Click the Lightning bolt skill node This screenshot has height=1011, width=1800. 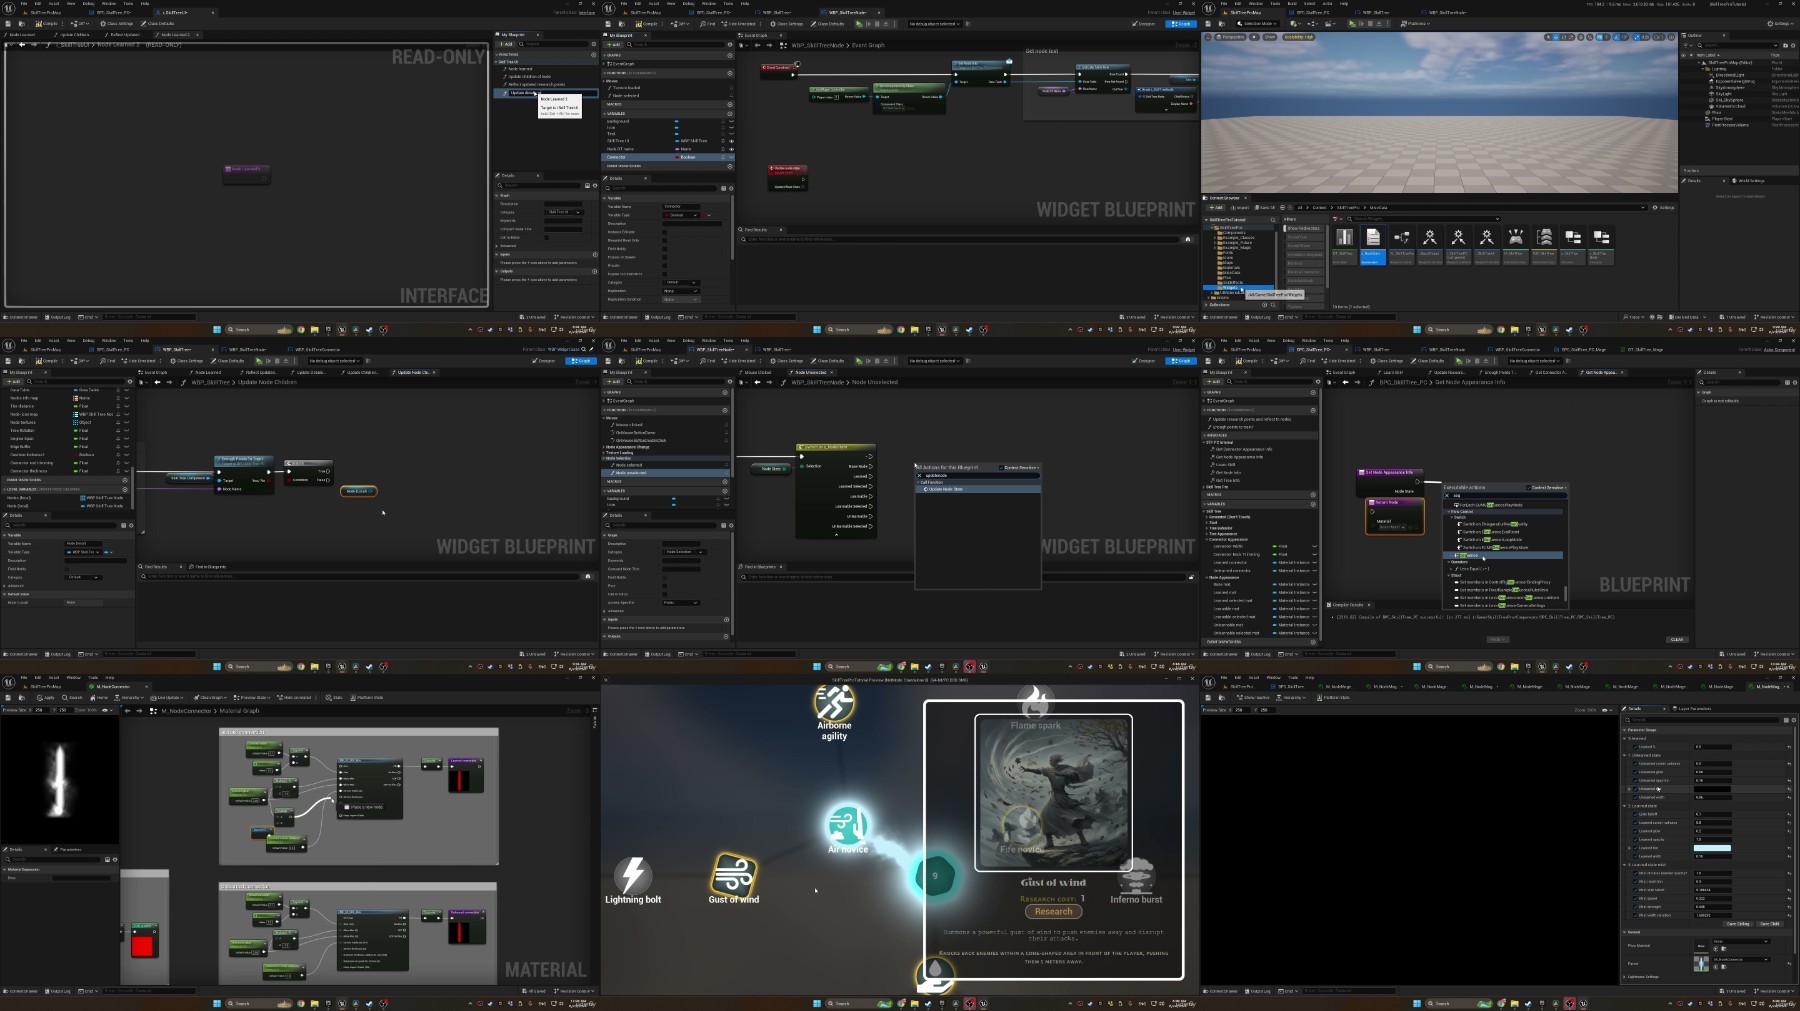coord(632,876)
